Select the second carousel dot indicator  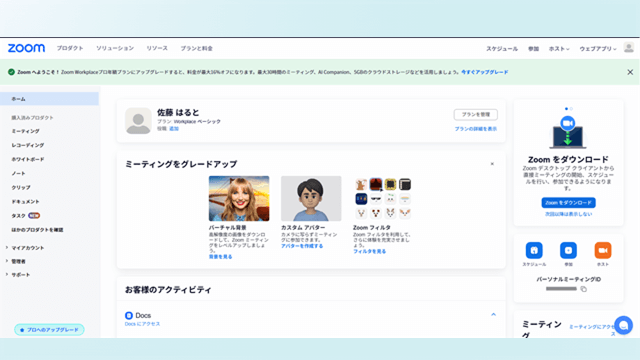coord(571,109)
